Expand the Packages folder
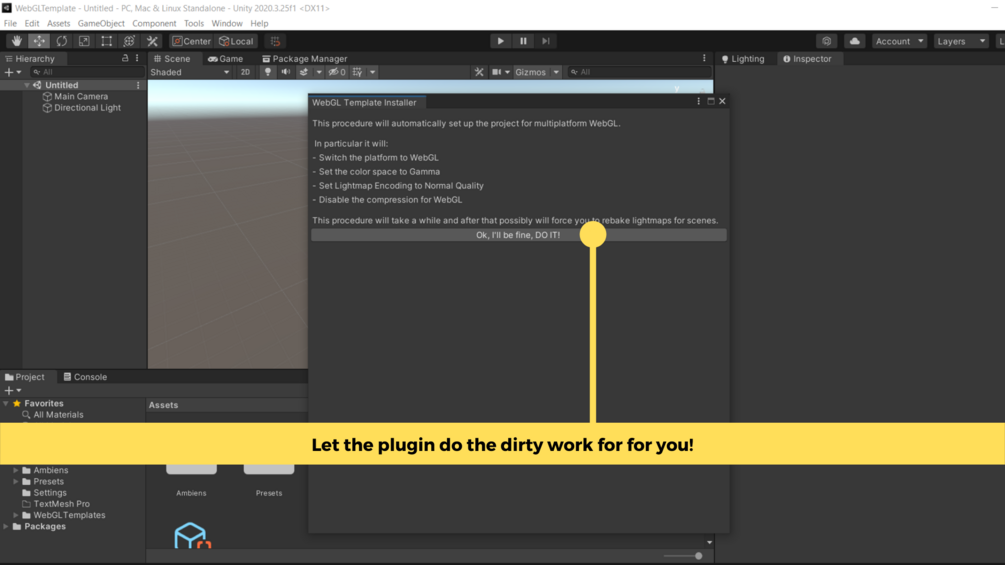 (6, 527)
